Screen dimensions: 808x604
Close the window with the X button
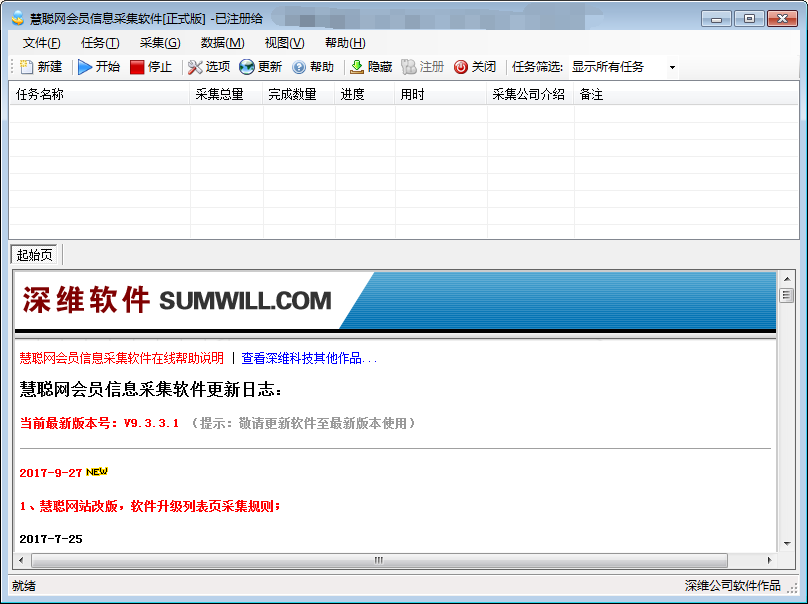click(782, 19)
